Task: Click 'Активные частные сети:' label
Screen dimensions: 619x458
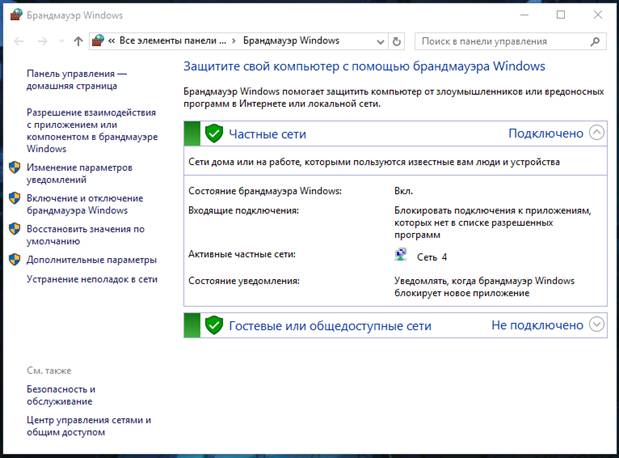Action: tap(242, 254)
